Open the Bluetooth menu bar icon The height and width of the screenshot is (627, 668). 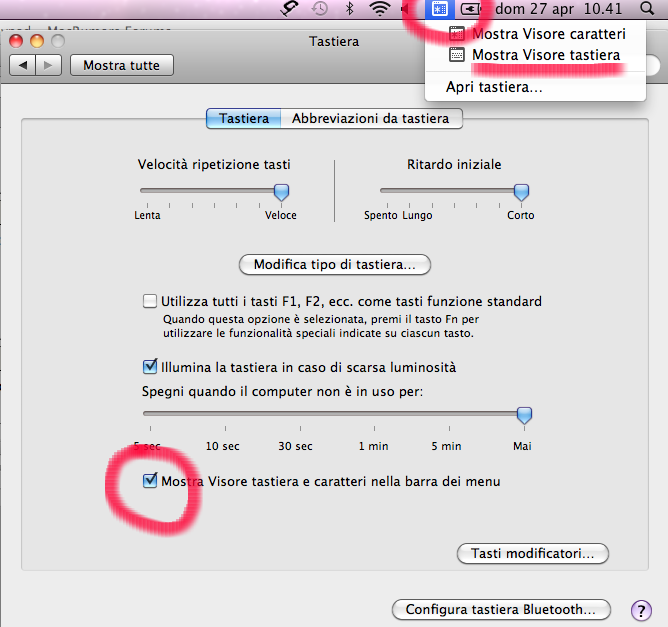(349, 9)
